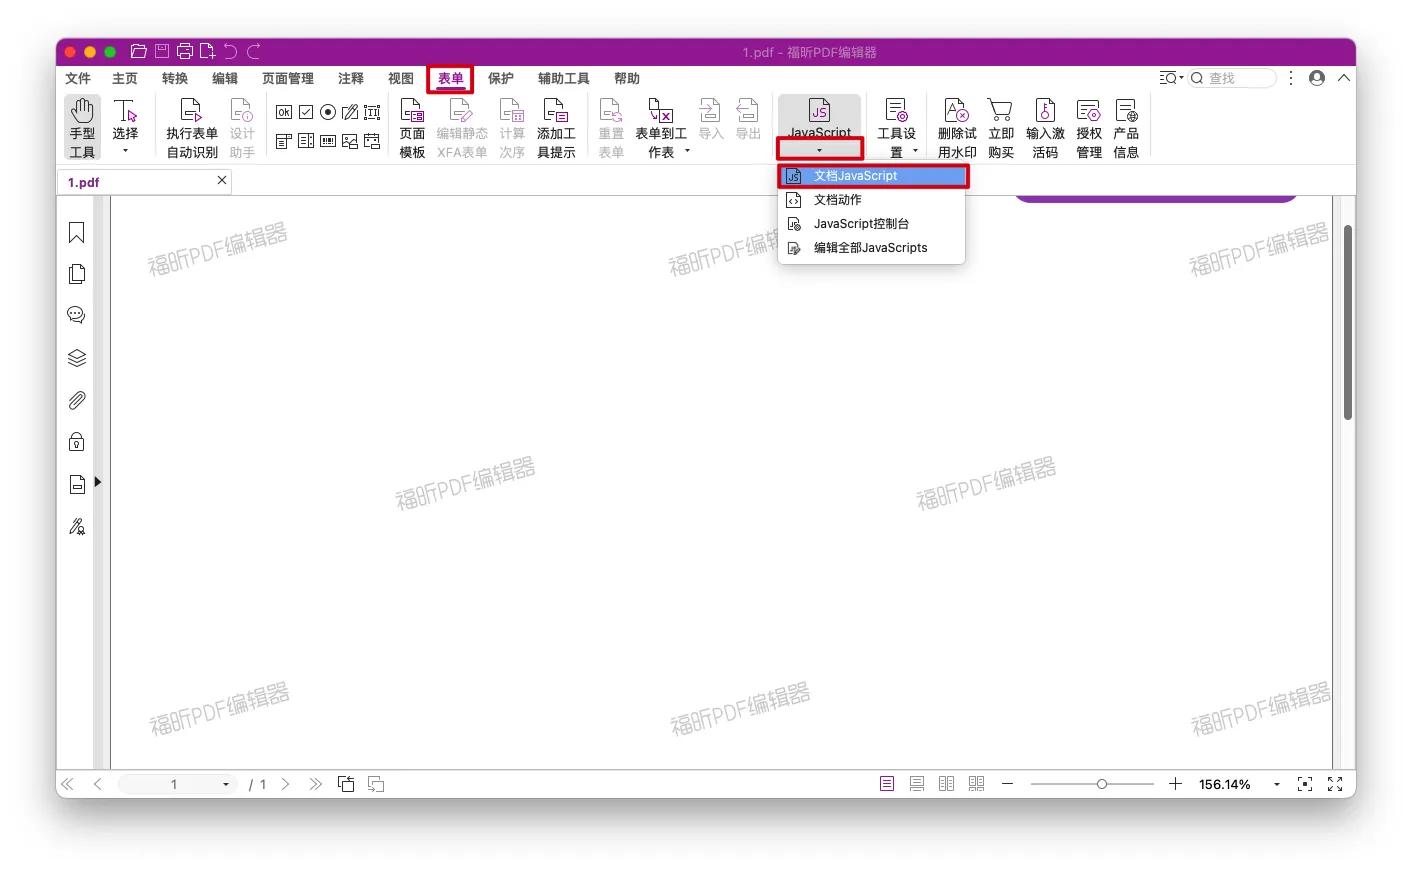This screenshot has width=1412, height=872.
Task: Click the Remove Trial Watermark (删除试用水印) button
Action: click(956, 127)
